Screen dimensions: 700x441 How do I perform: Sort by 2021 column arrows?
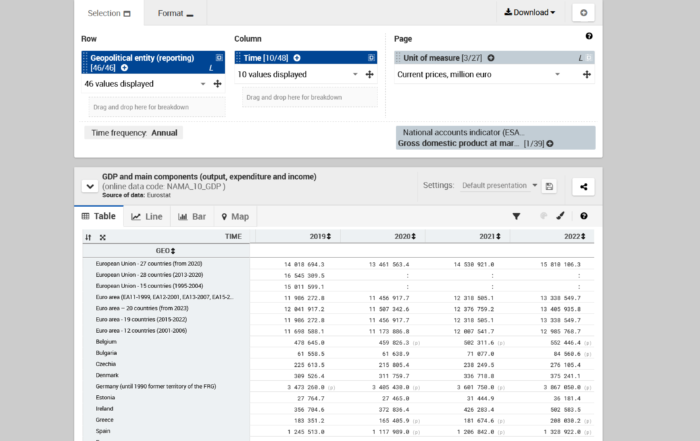(x=498, y=237)
